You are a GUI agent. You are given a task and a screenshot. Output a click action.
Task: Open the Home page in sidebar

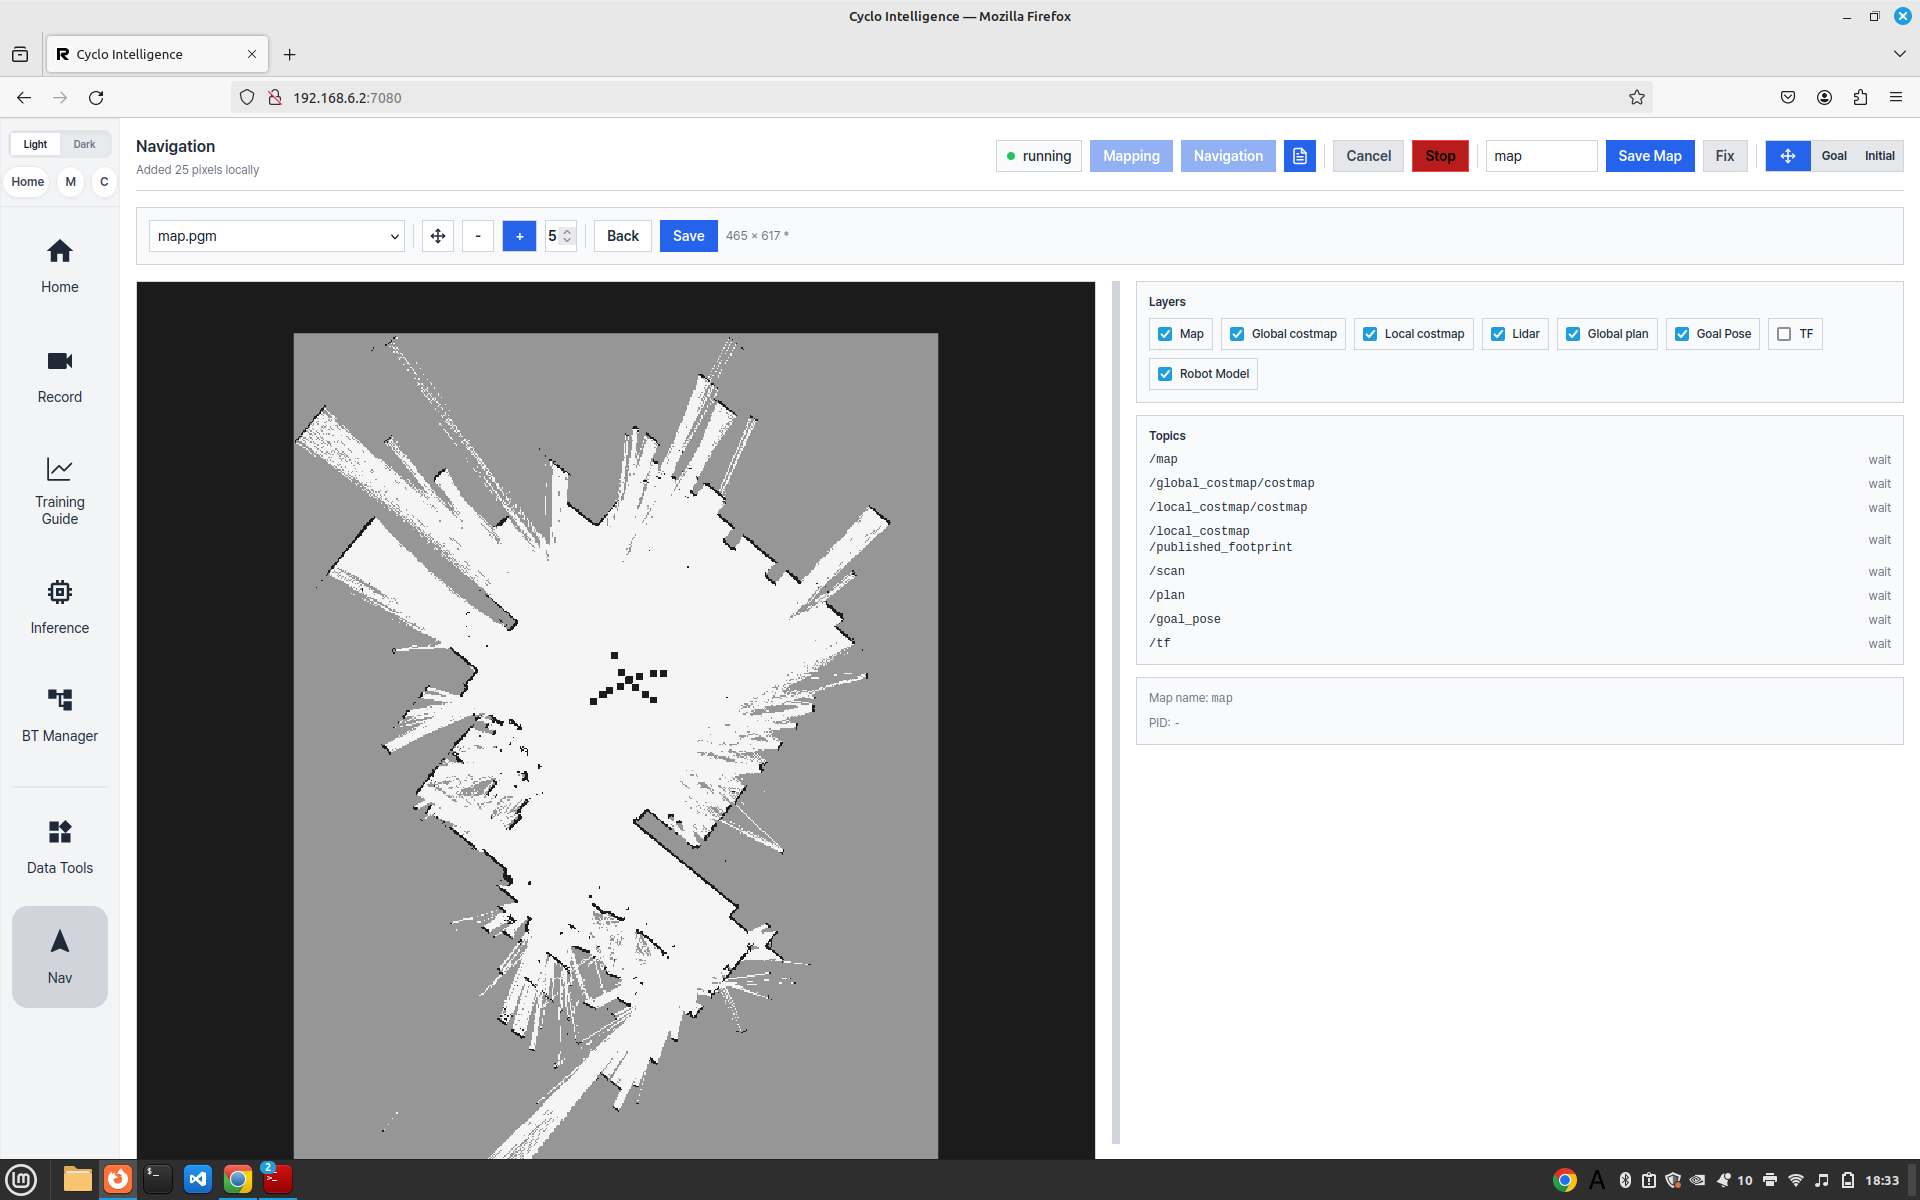pos(60,266)
